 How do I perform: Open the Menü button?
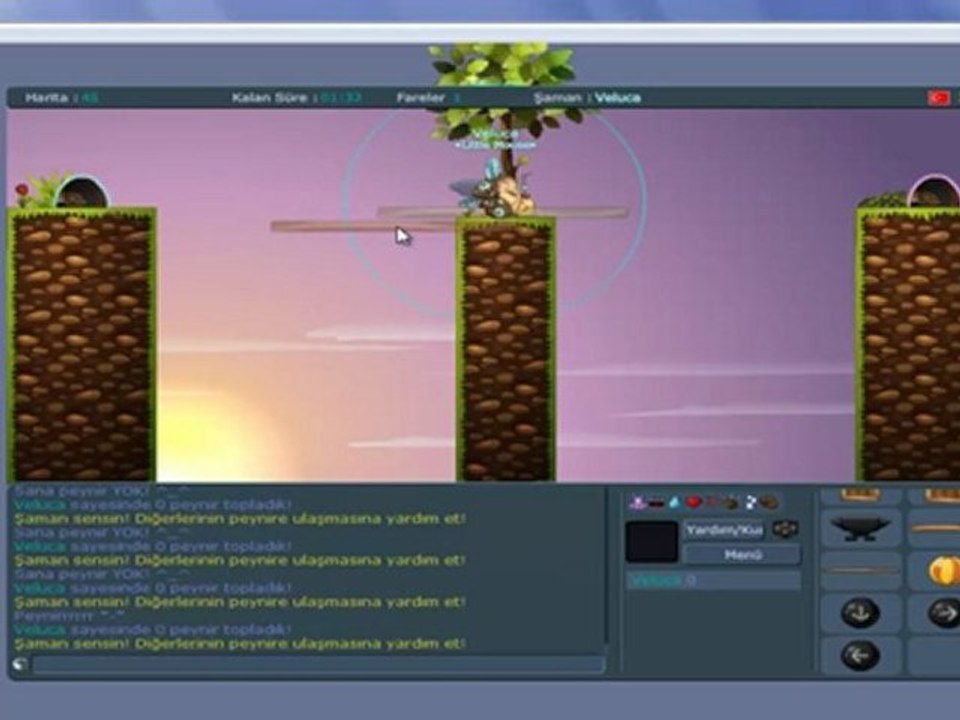pos(742,555)
